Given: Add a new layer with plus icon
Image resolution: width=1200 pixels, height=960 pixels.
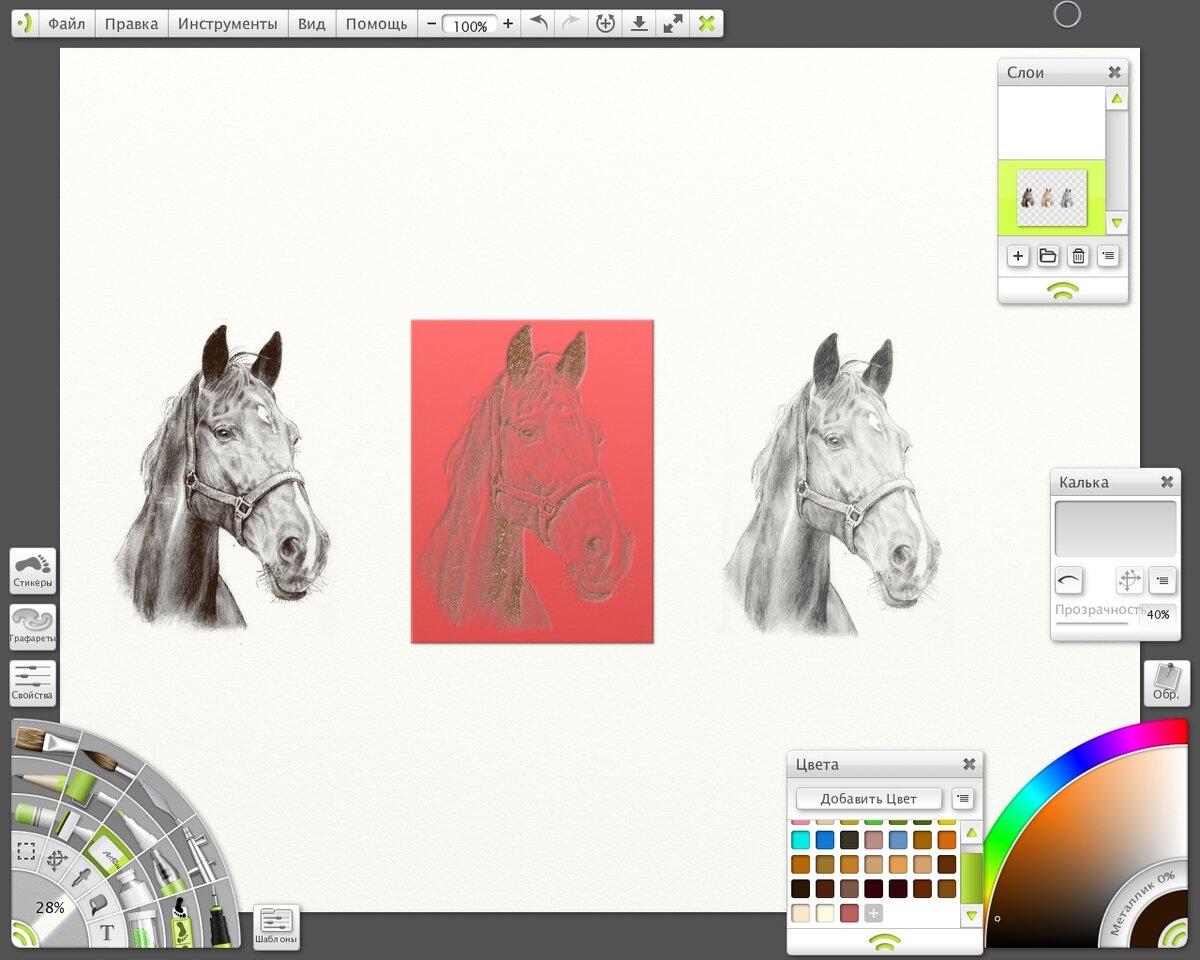Looking at the screenshot, I should click(x=1018, y=256).
